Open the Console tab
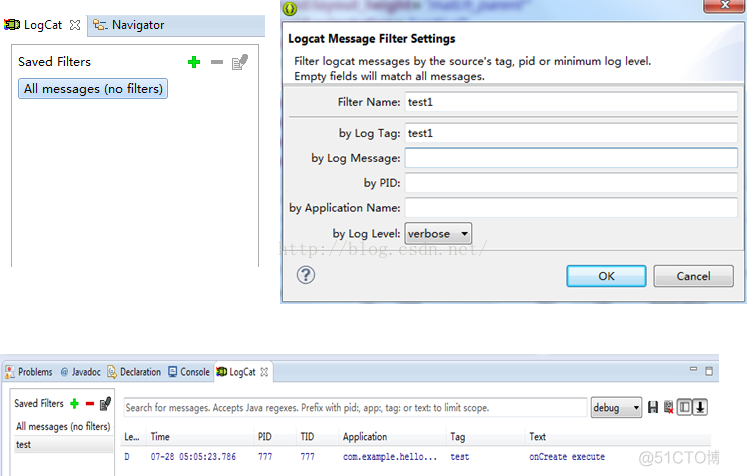Screen dimensions: 747x476 (x=189, y=372)
